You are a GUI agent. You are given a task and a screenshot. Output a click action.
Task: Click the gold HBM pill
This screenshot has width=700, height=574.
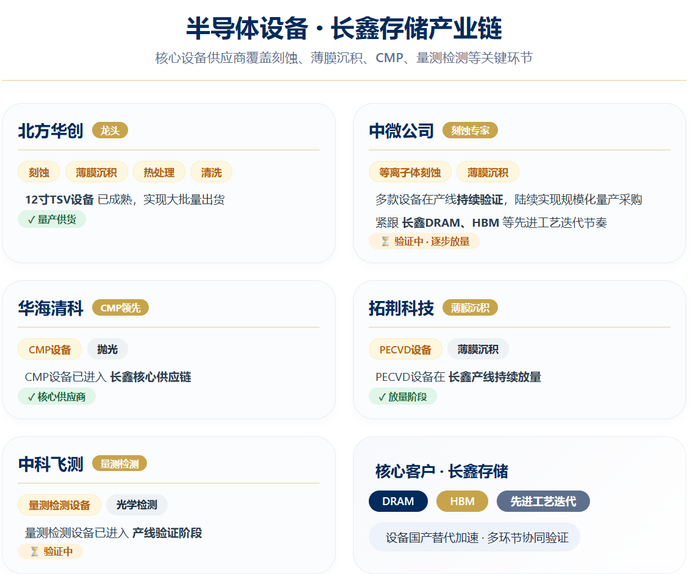(462, 501)
